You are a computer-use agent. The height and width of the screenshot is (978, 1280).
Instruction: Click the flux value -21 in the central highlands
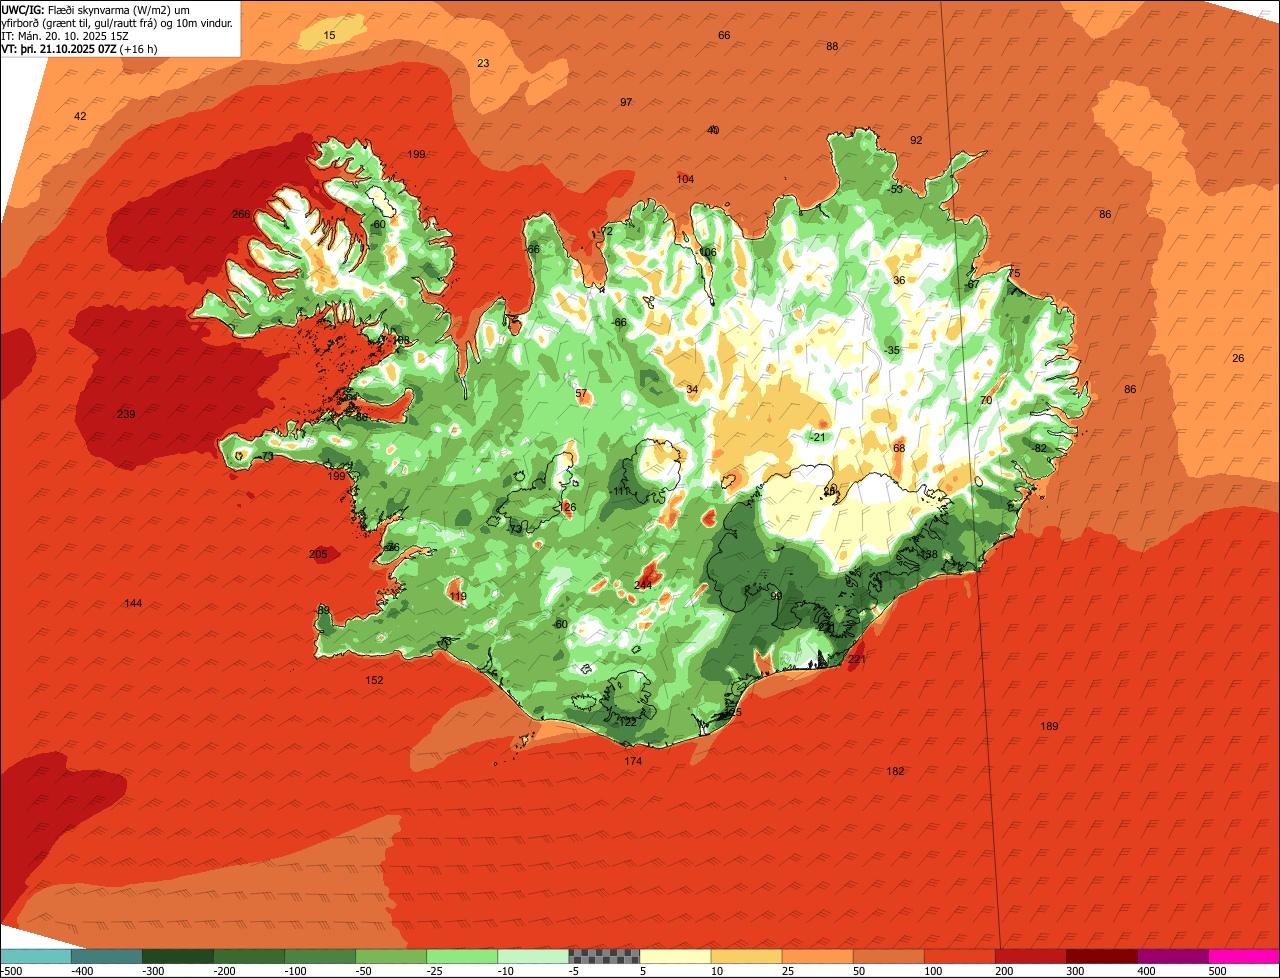tap(817, 437)
